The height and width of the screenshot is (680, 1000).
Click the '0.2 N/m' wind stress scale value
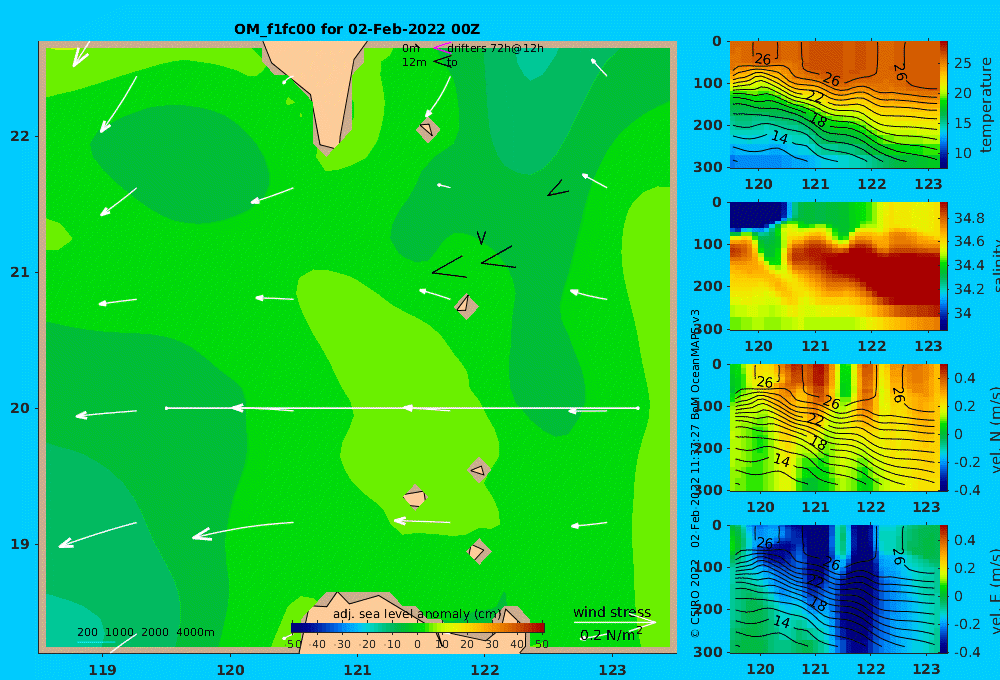pos(610,635)
